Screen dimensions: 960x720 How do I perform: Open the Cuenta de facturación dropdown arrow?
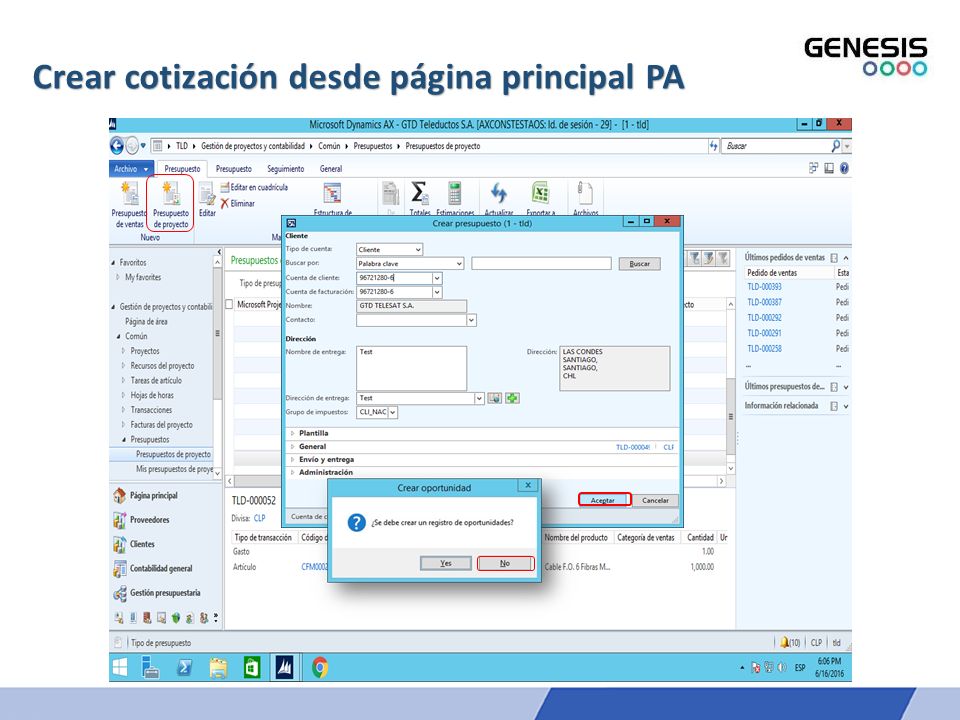coord(437,292)
